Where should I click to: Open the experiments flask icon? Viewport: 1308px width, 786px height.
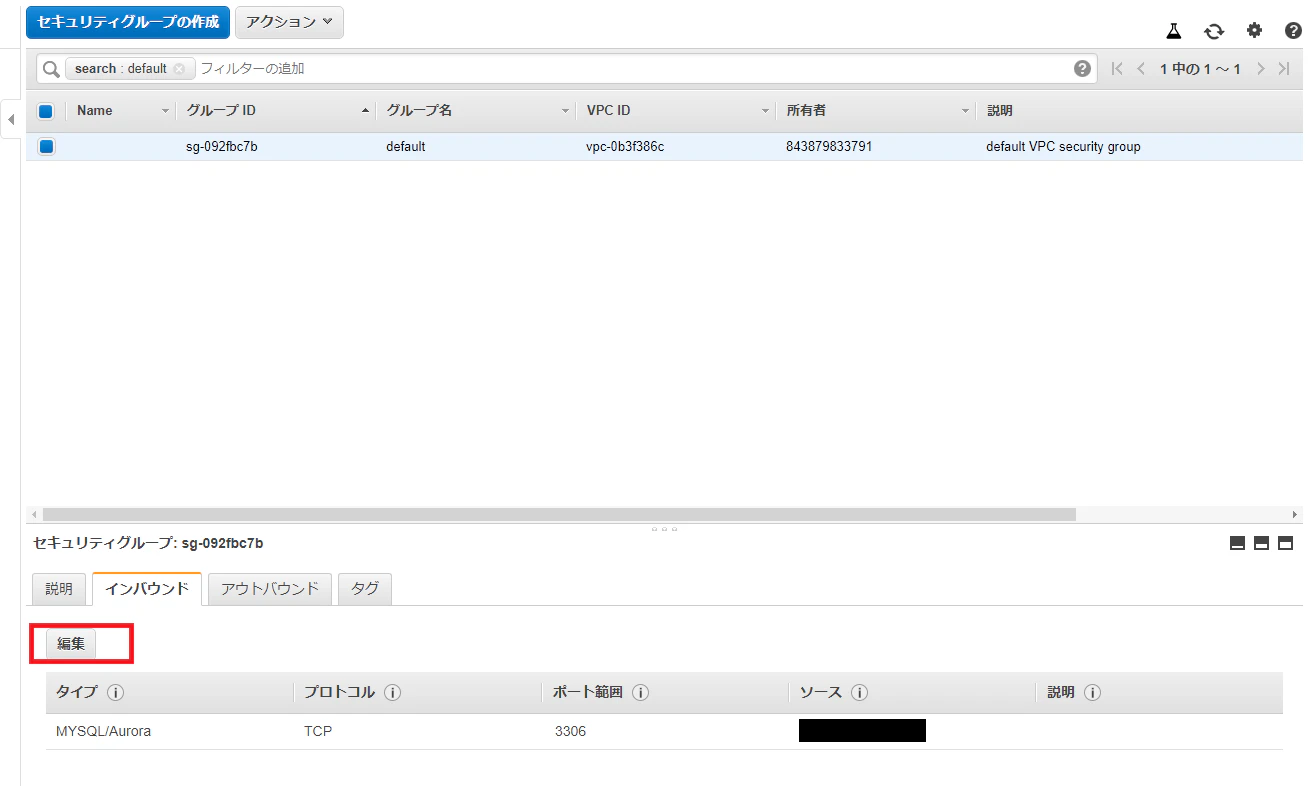coord(1174,31)
